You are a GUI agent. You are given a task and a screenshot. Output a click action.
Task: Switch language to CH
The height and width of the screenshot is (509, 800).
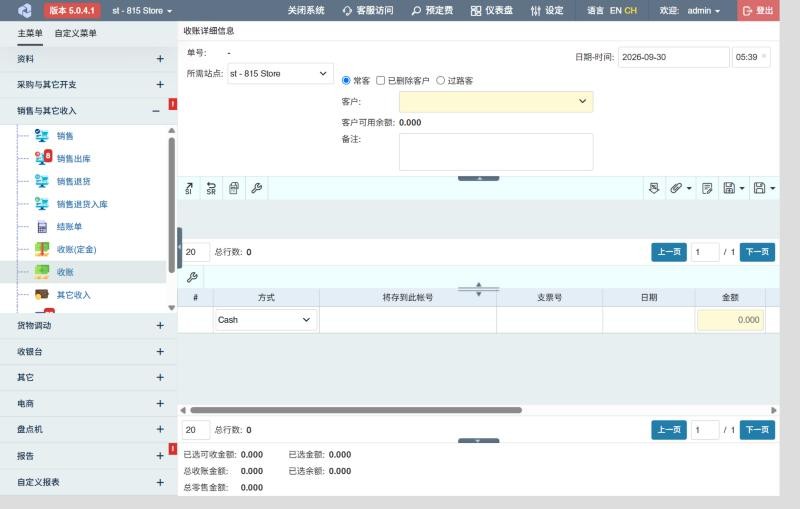click(631, 10)
